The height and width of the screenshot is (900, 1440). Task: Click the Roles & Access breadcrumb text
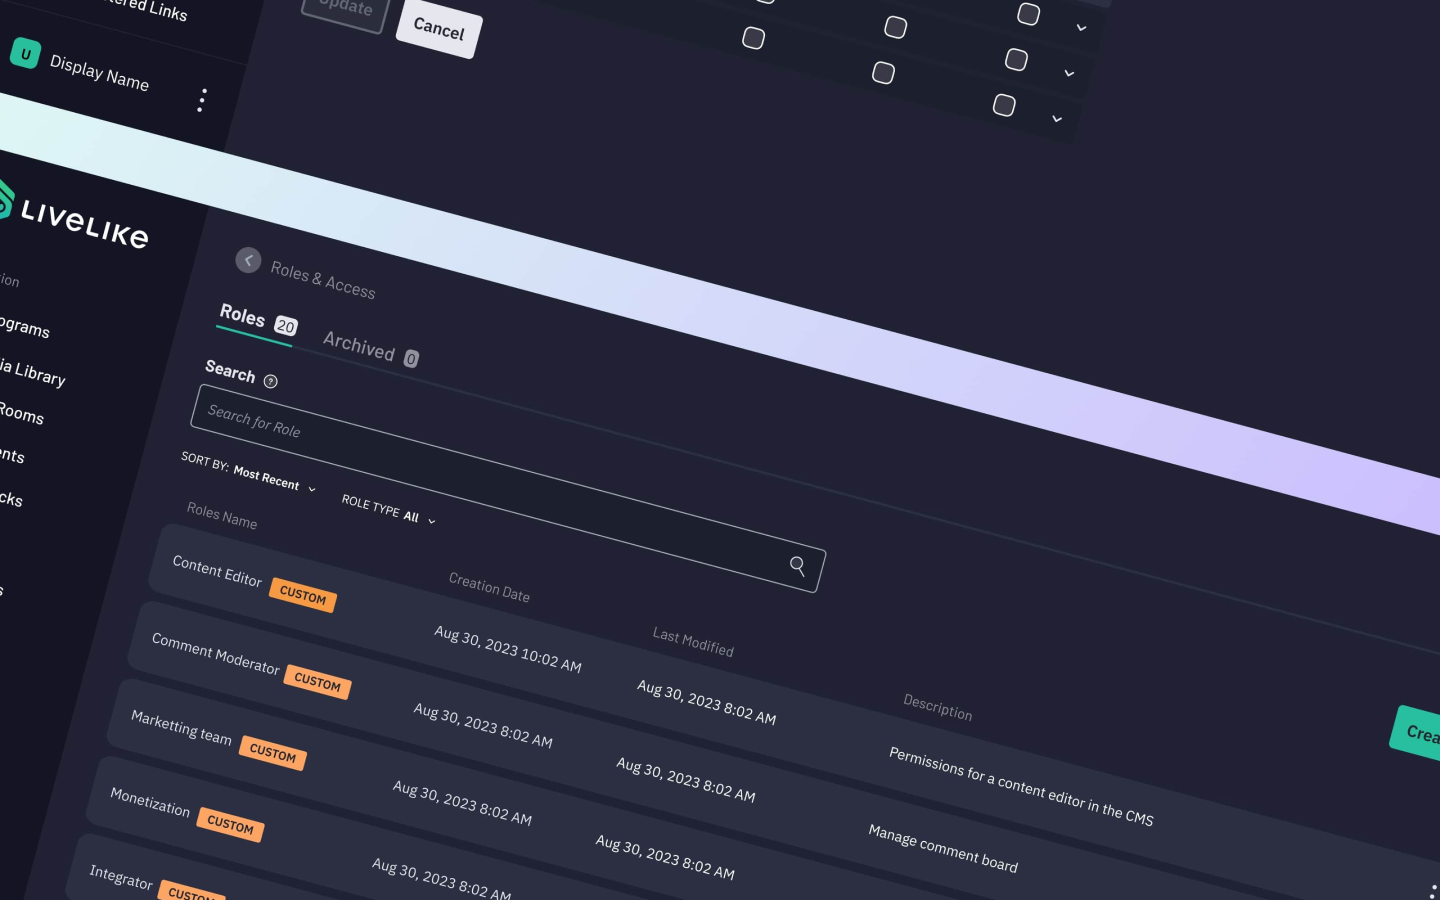click(x=323, y=280)
